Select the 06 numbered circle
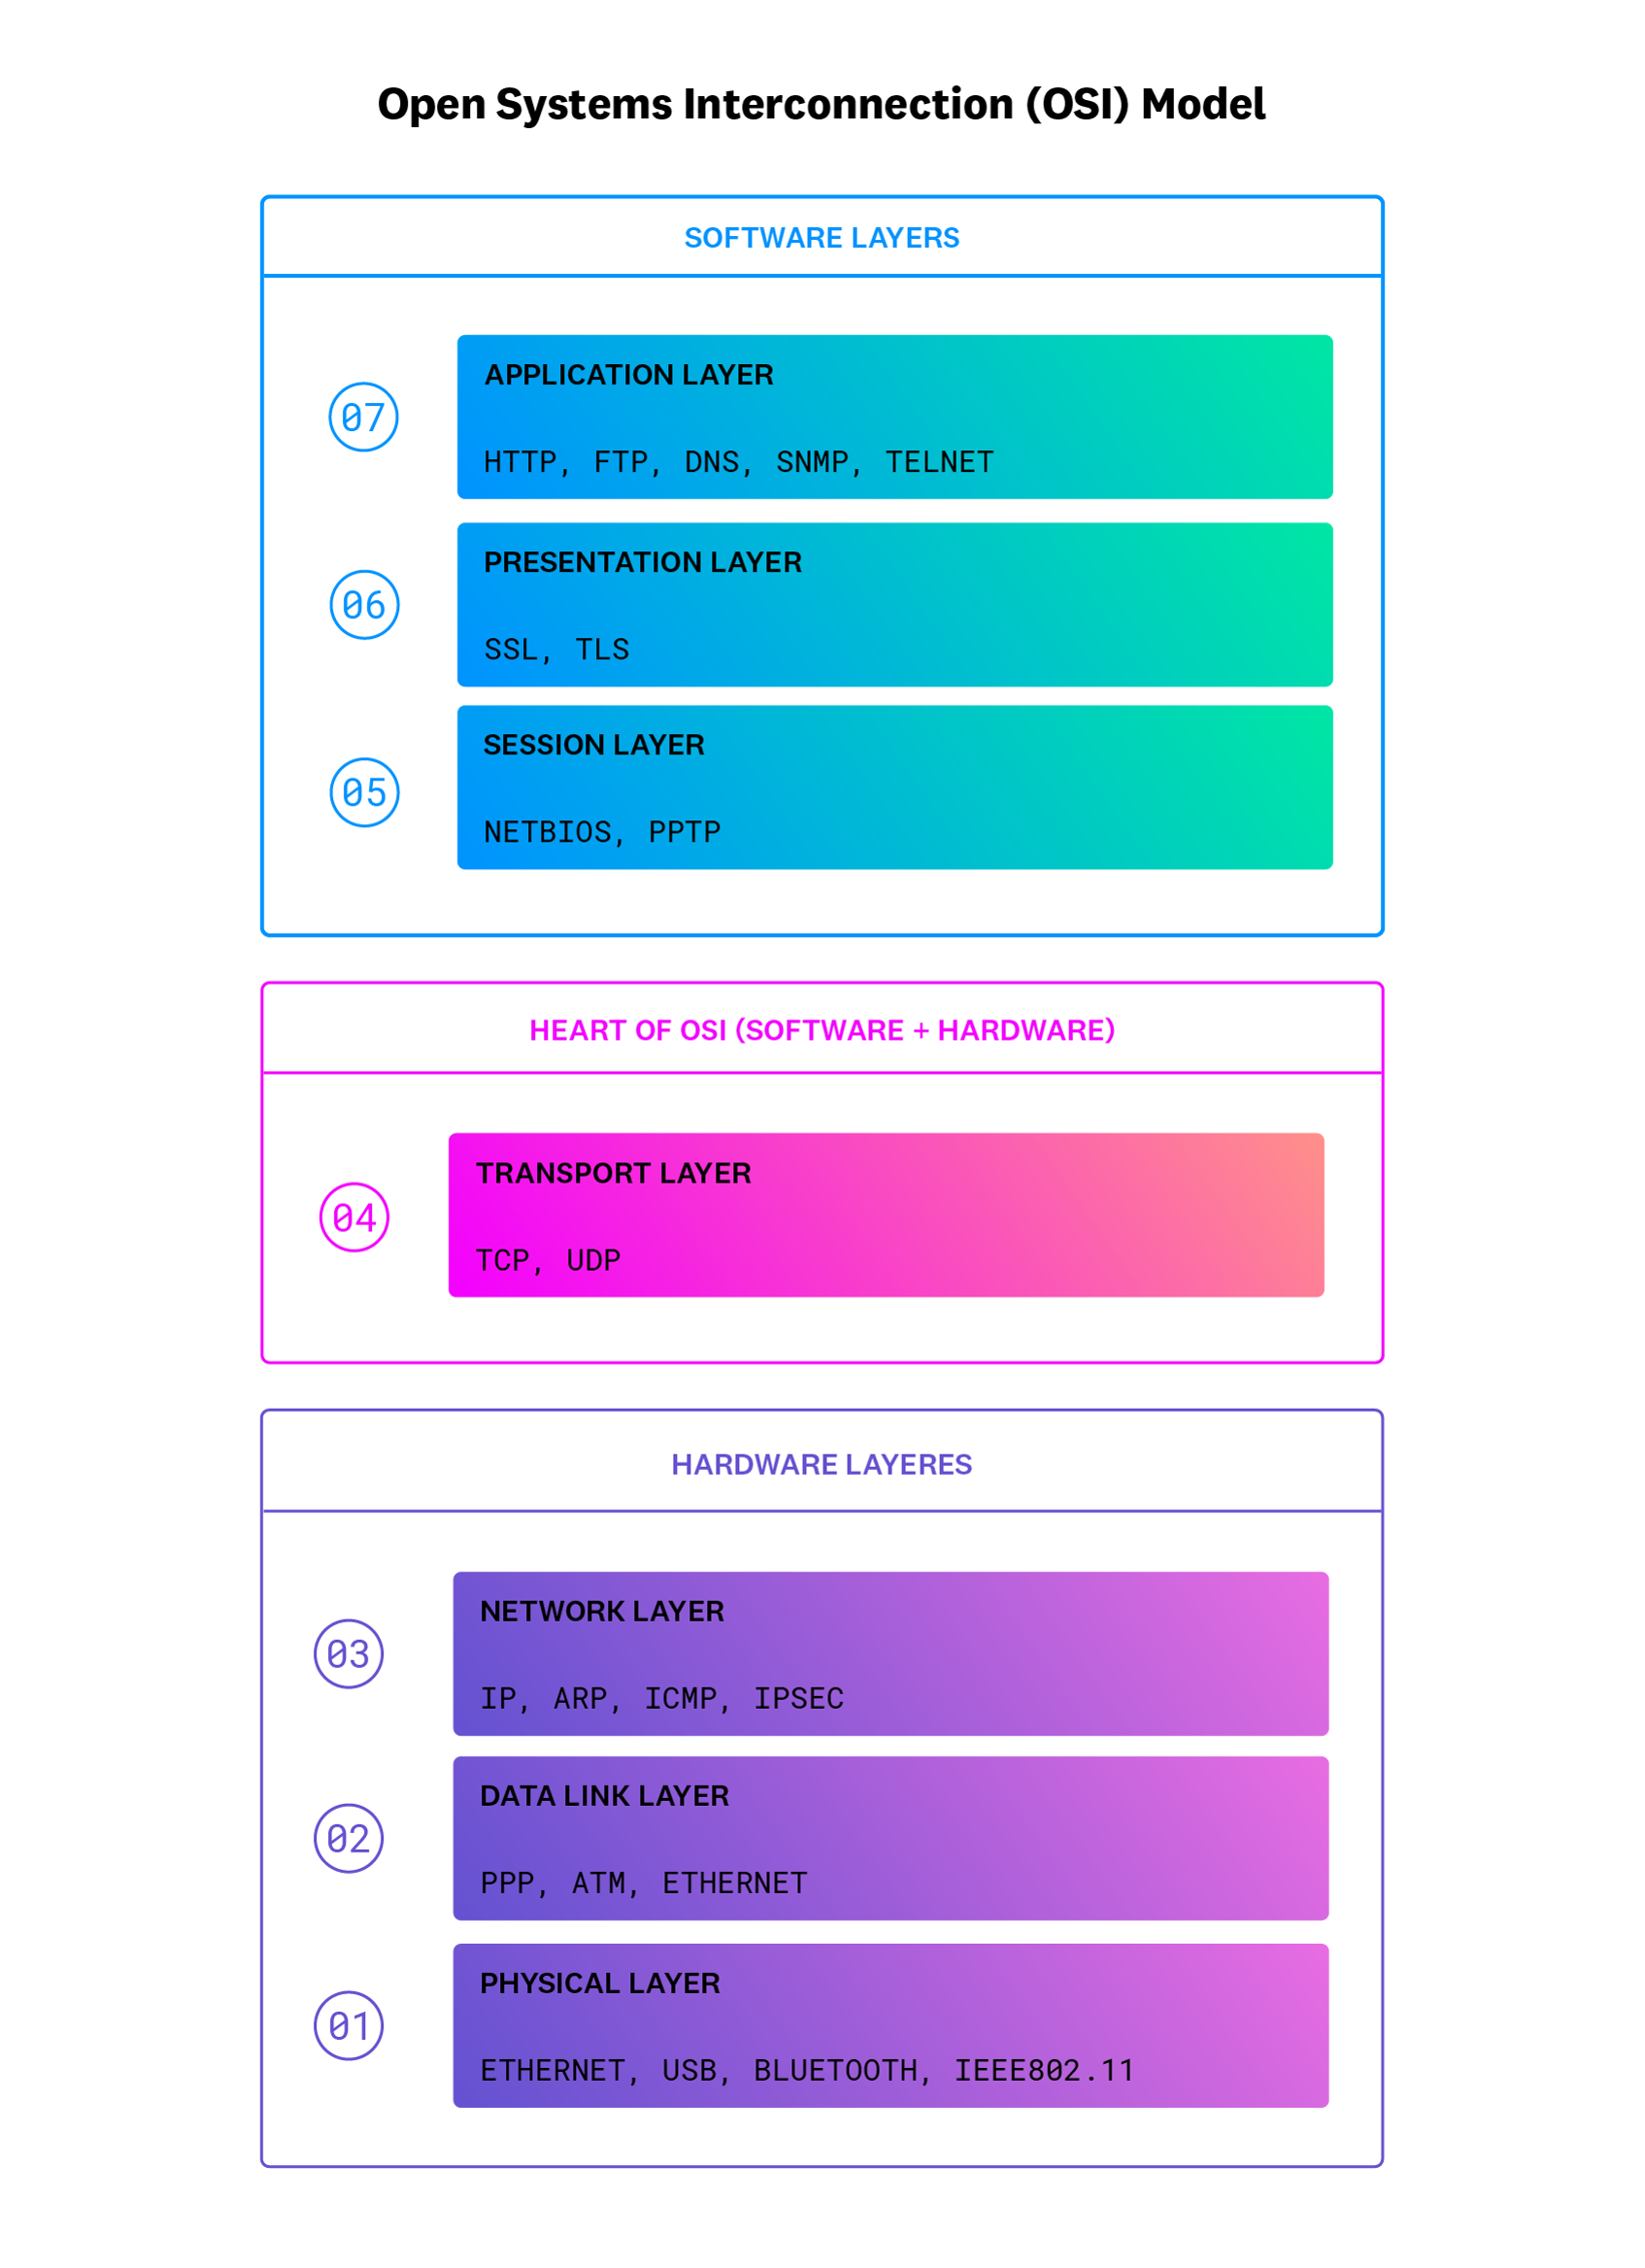Image resolution: width=1645 pixels, height=2268 pixels. click(364, 605)
